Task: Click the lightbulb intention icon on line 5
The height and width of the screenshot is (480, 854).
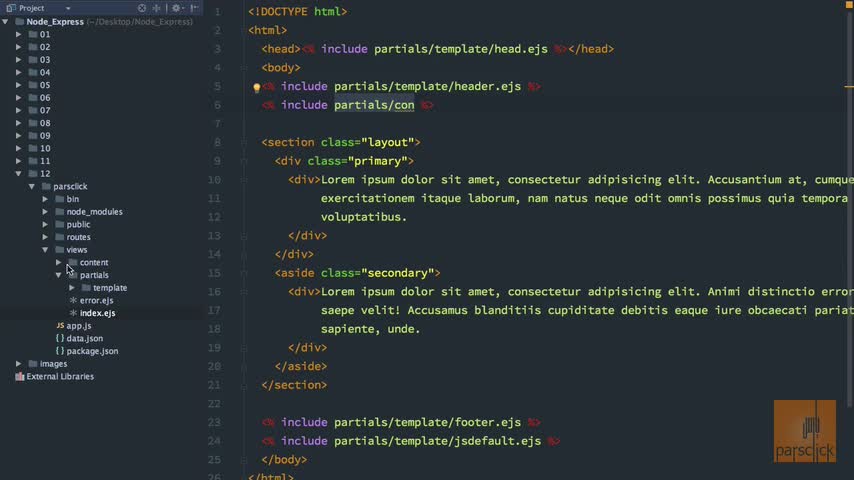Action: click(x=257, y=88)
